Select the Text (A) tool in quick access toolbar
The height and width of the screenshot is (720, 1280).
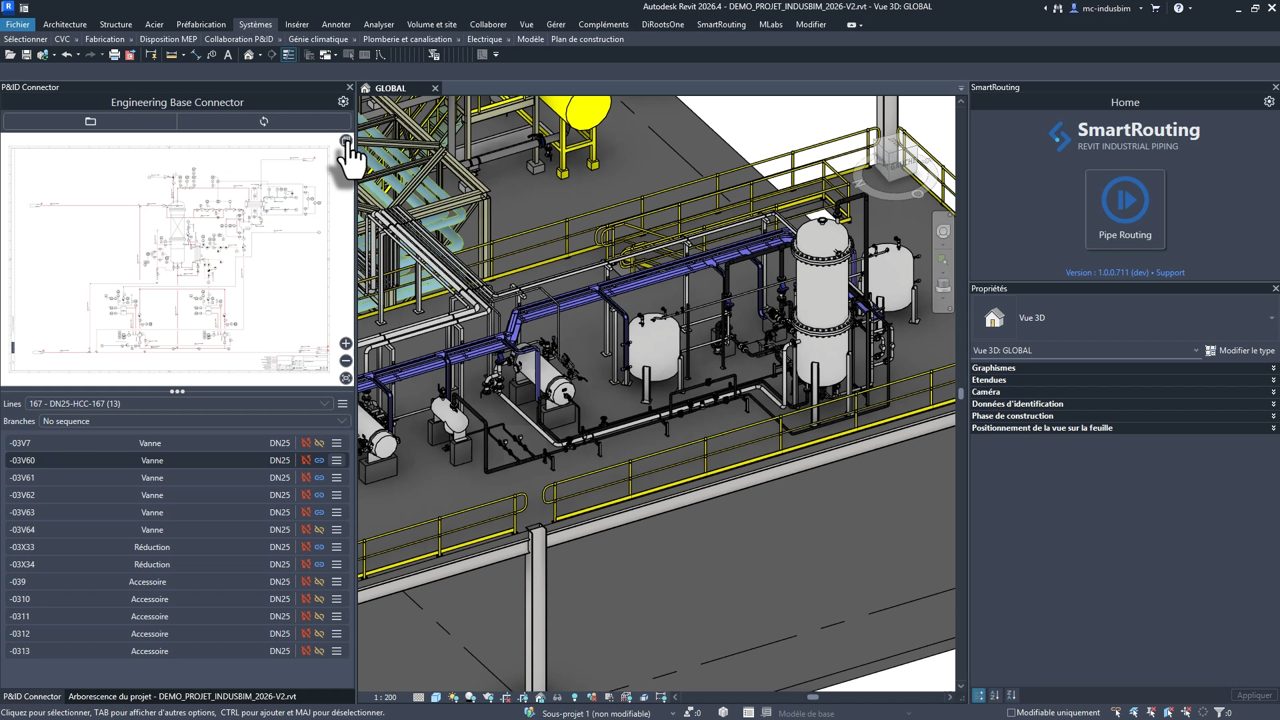[228, 54]
